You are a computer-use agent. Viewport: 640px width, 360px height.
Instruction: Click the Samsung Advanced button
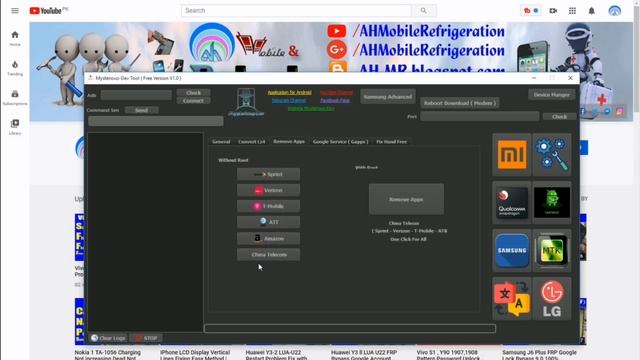click(x=388, y=97)
